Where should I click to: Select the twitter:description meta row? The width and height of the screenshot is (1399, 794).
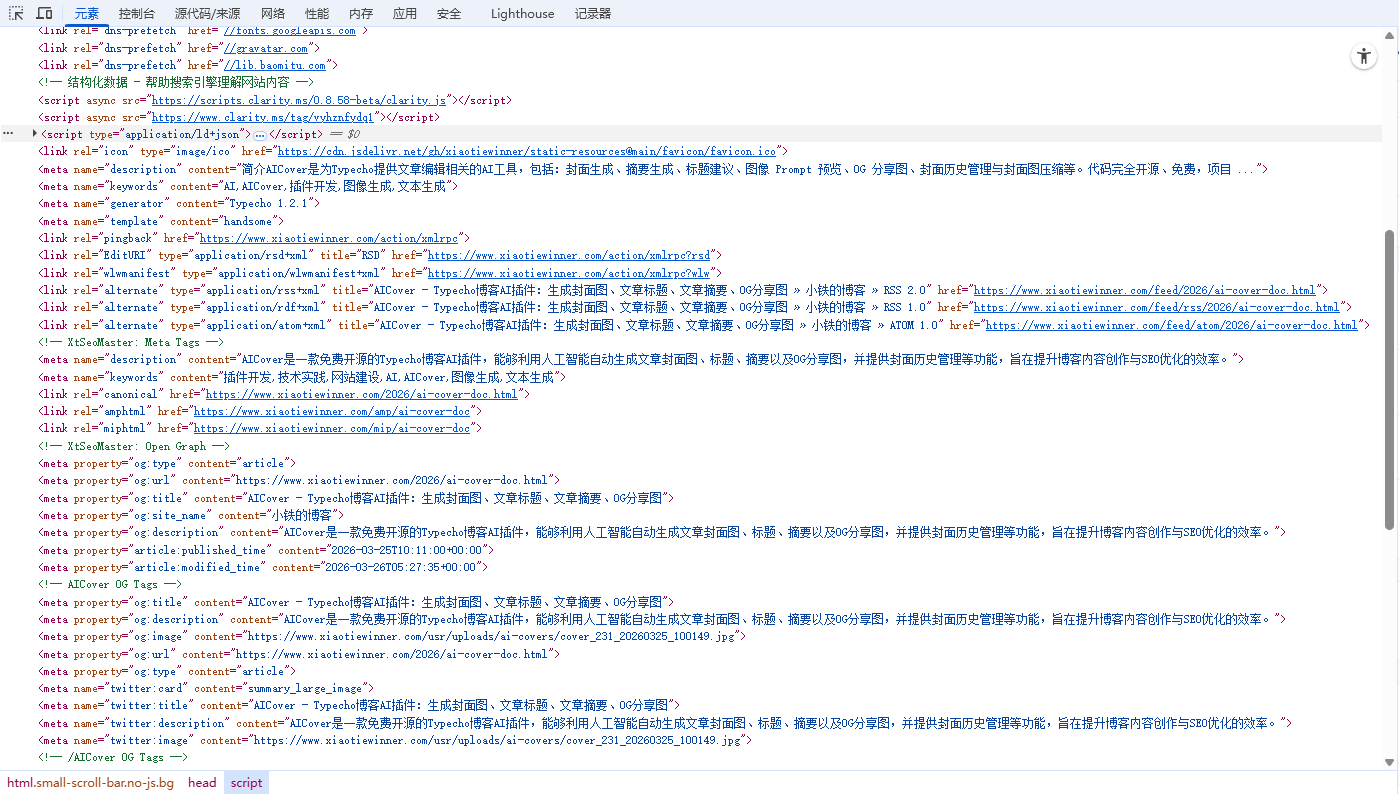665,723
